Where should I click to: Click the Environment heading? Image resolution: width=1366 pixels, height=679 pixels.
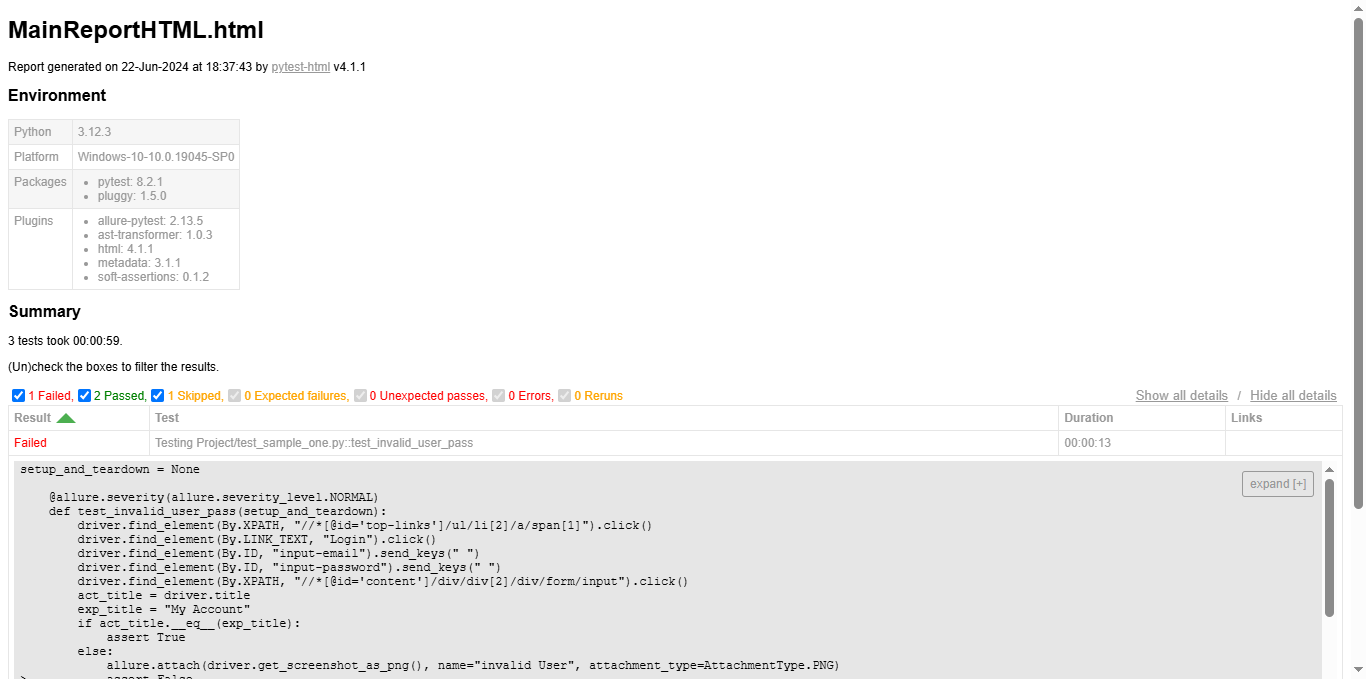(x=57, y=96)
